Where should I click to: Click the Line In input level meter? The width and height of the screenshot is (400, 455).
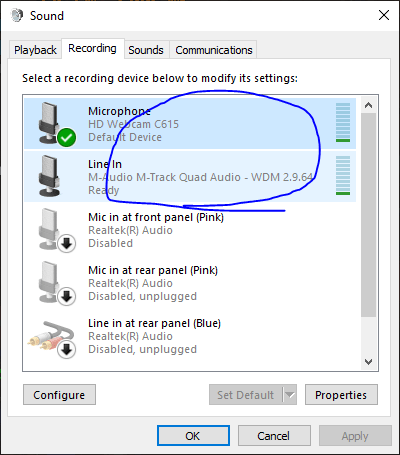coord(343,175)
